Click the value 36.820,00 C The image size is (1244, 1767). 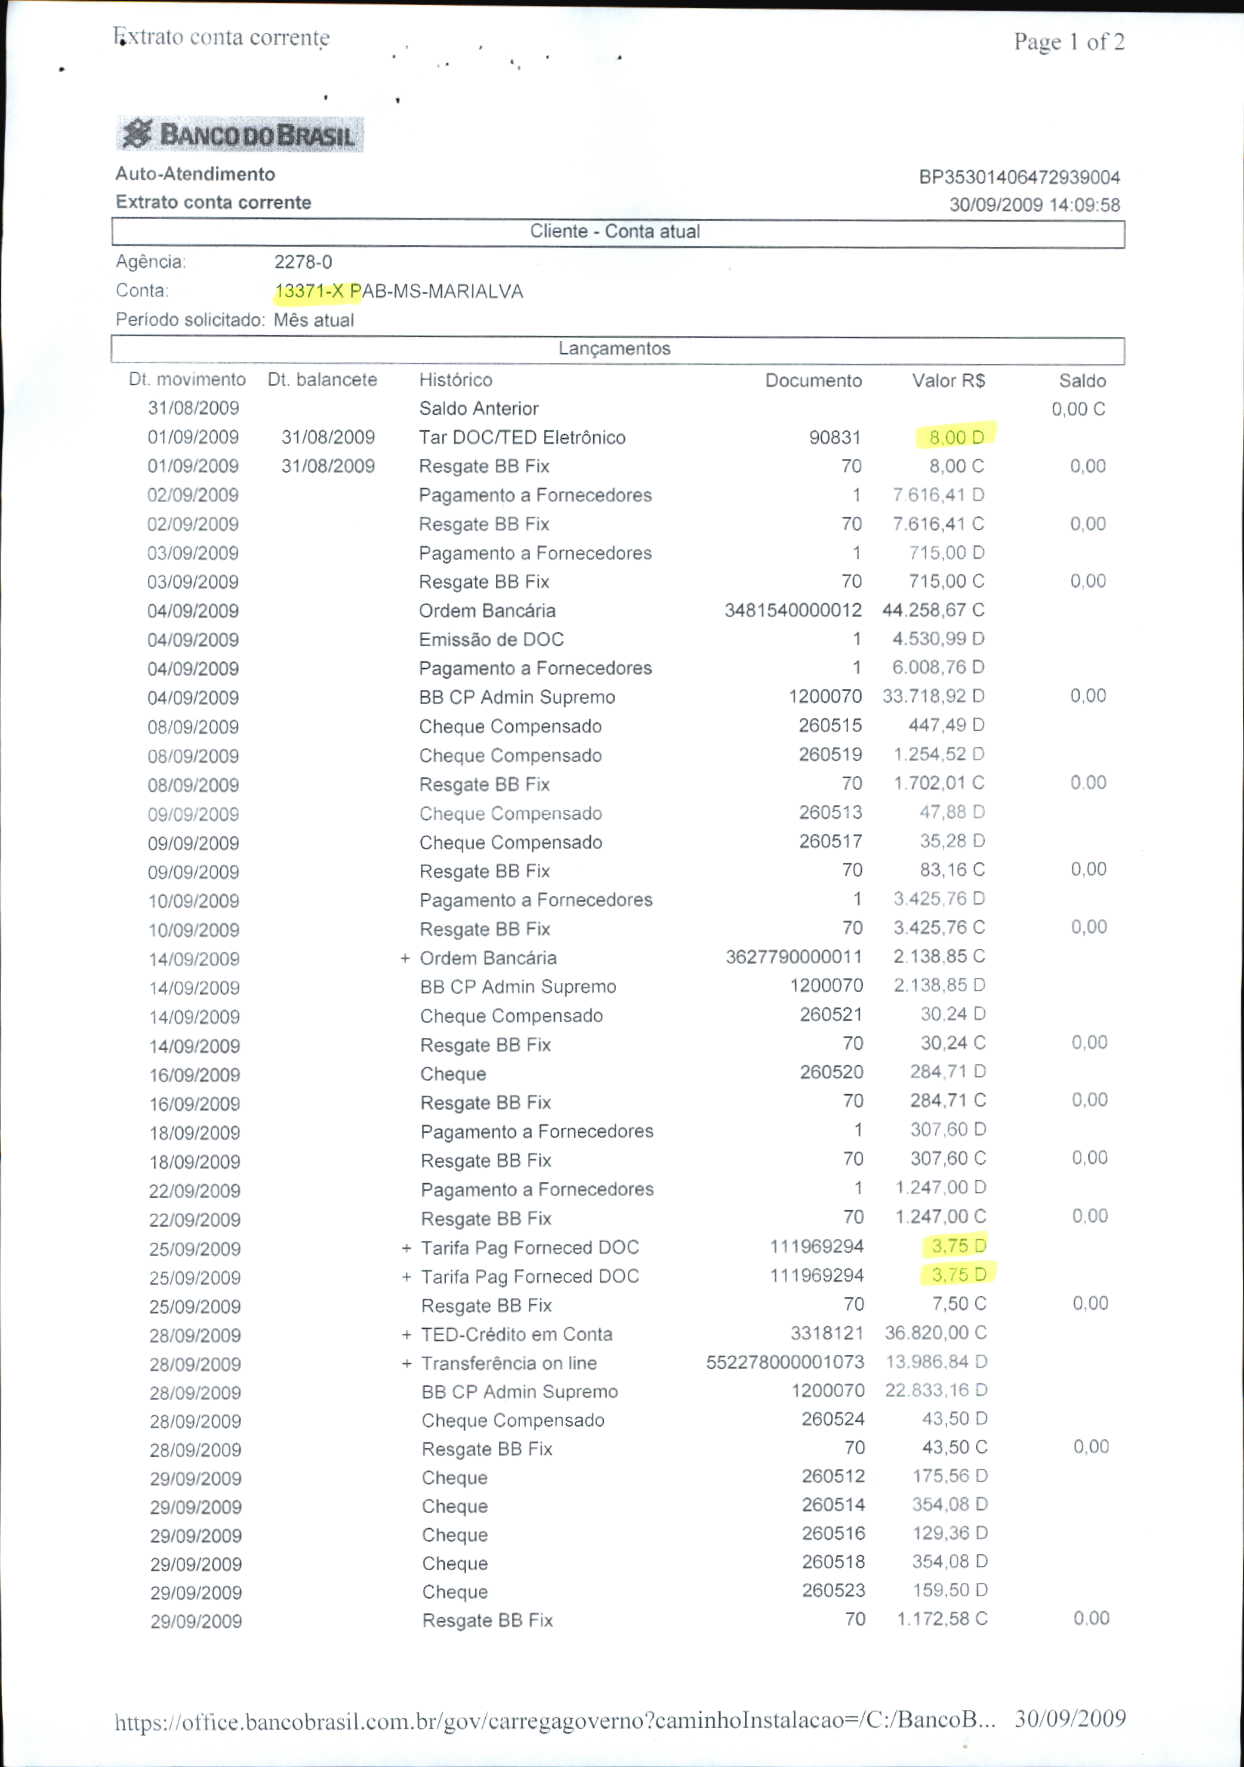click(936, 1334)
